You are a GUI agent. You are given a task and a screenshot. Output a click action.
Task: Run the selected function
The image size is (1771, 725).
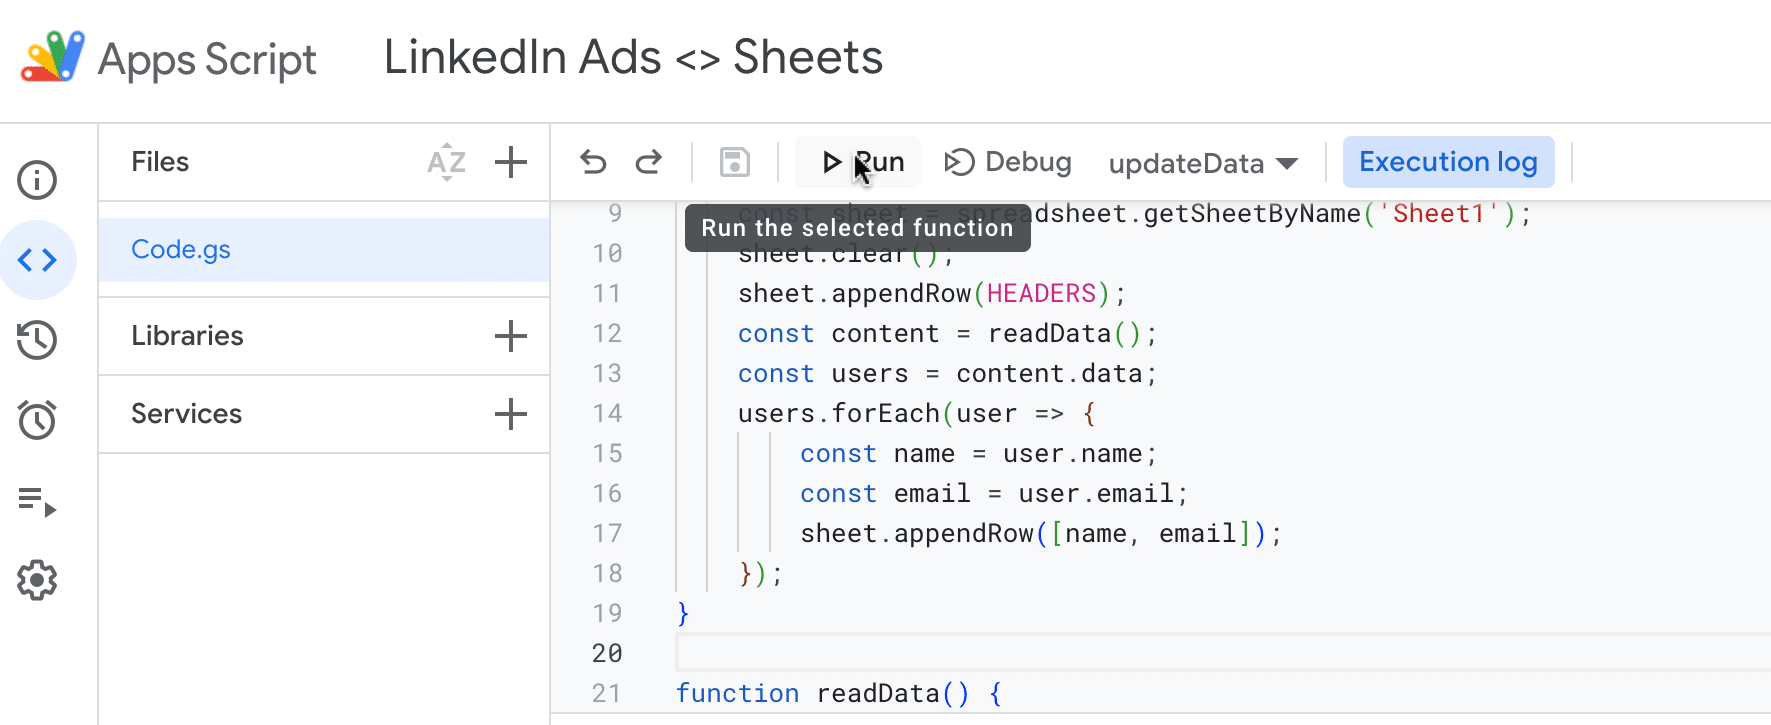[858, 162]
